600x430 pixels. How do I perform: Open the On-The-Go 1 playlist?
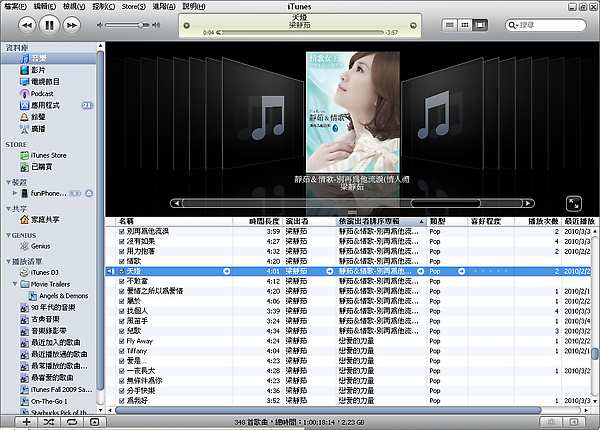click(x=49, y=401)
